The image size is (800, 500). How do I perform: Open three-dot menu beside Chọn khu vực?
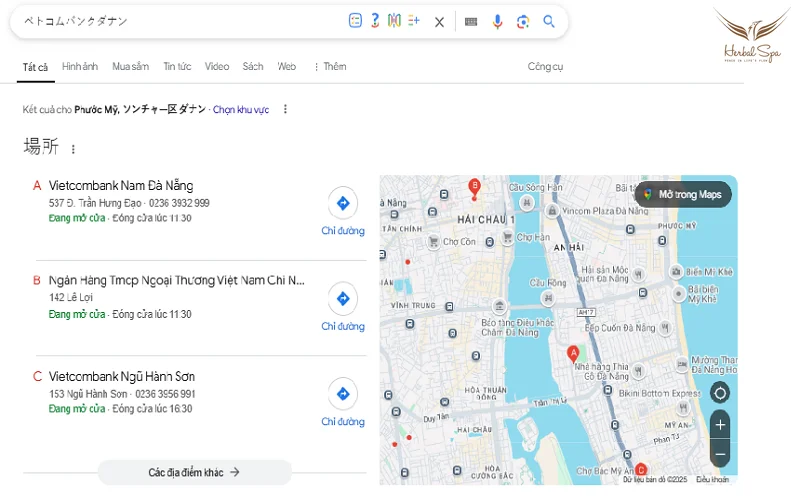tap(285, 109)
